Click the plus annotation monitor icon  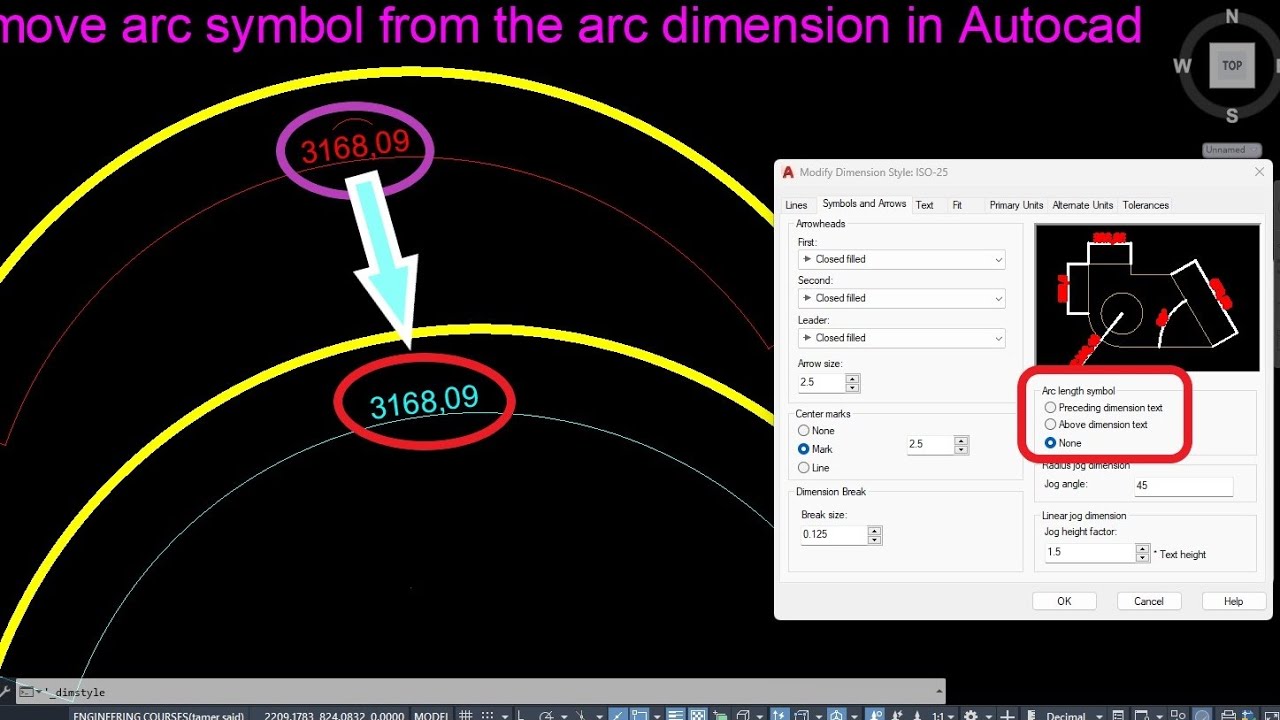[x=1007, y=715]
